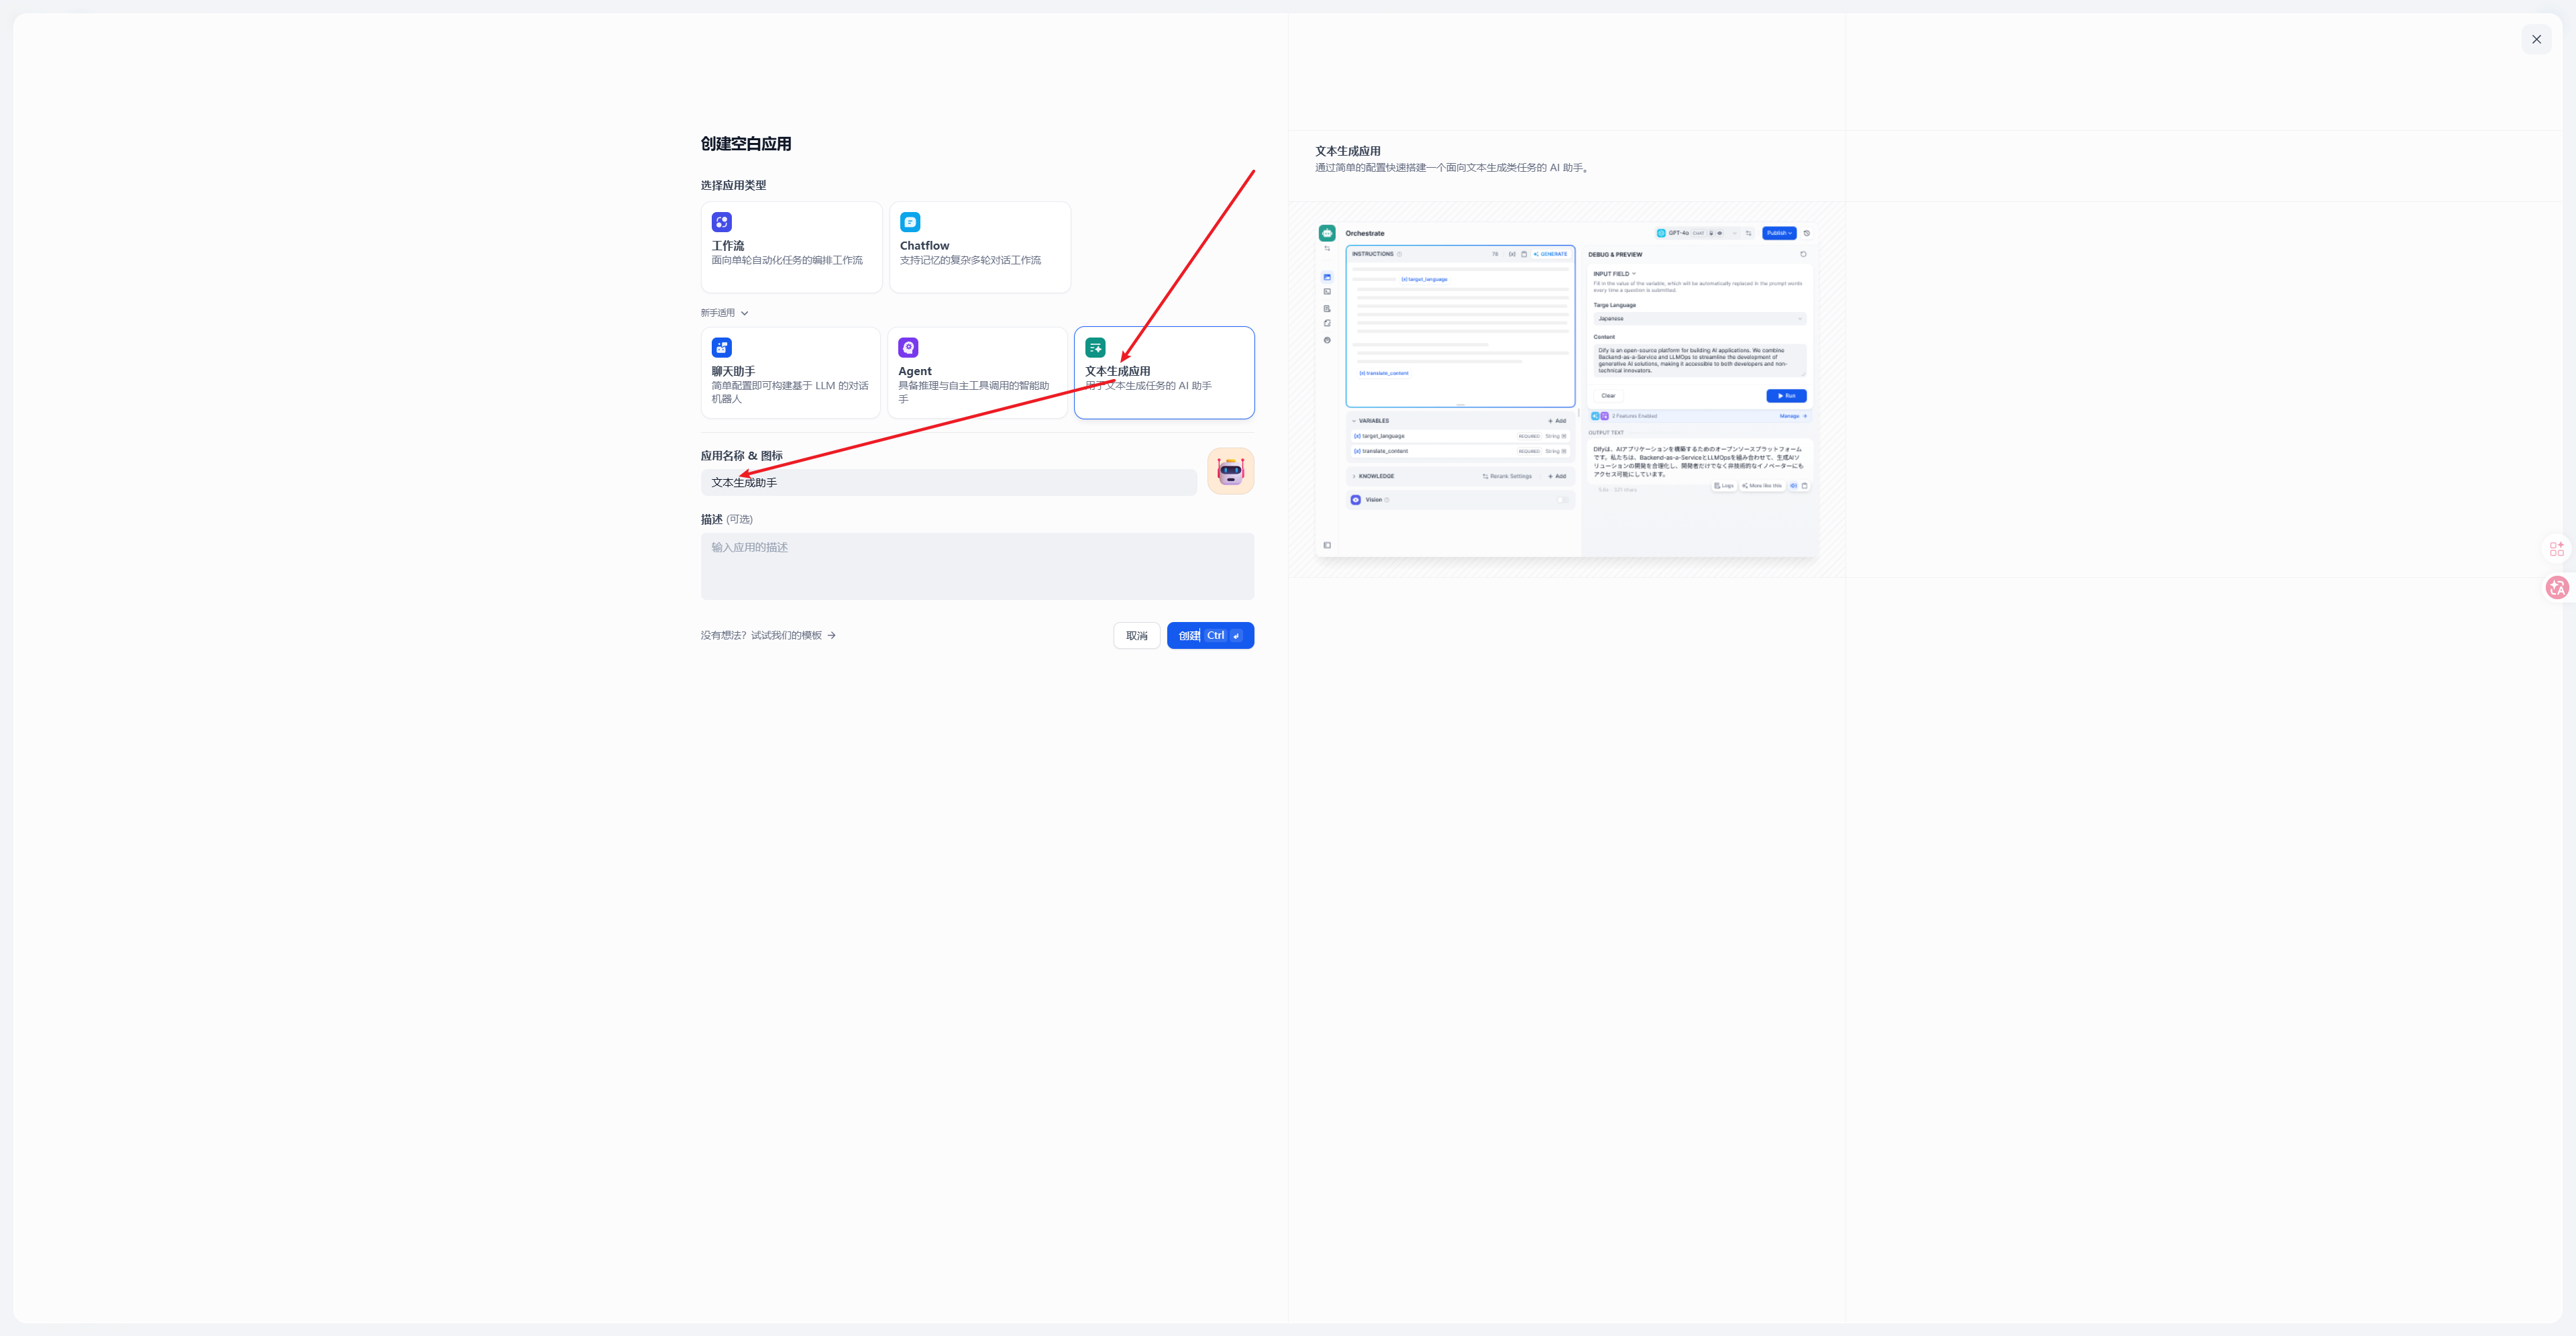The image size is (2576, 1336).
Task: Click the 文本生成应用 green icon
Action: coord(1095,347)
